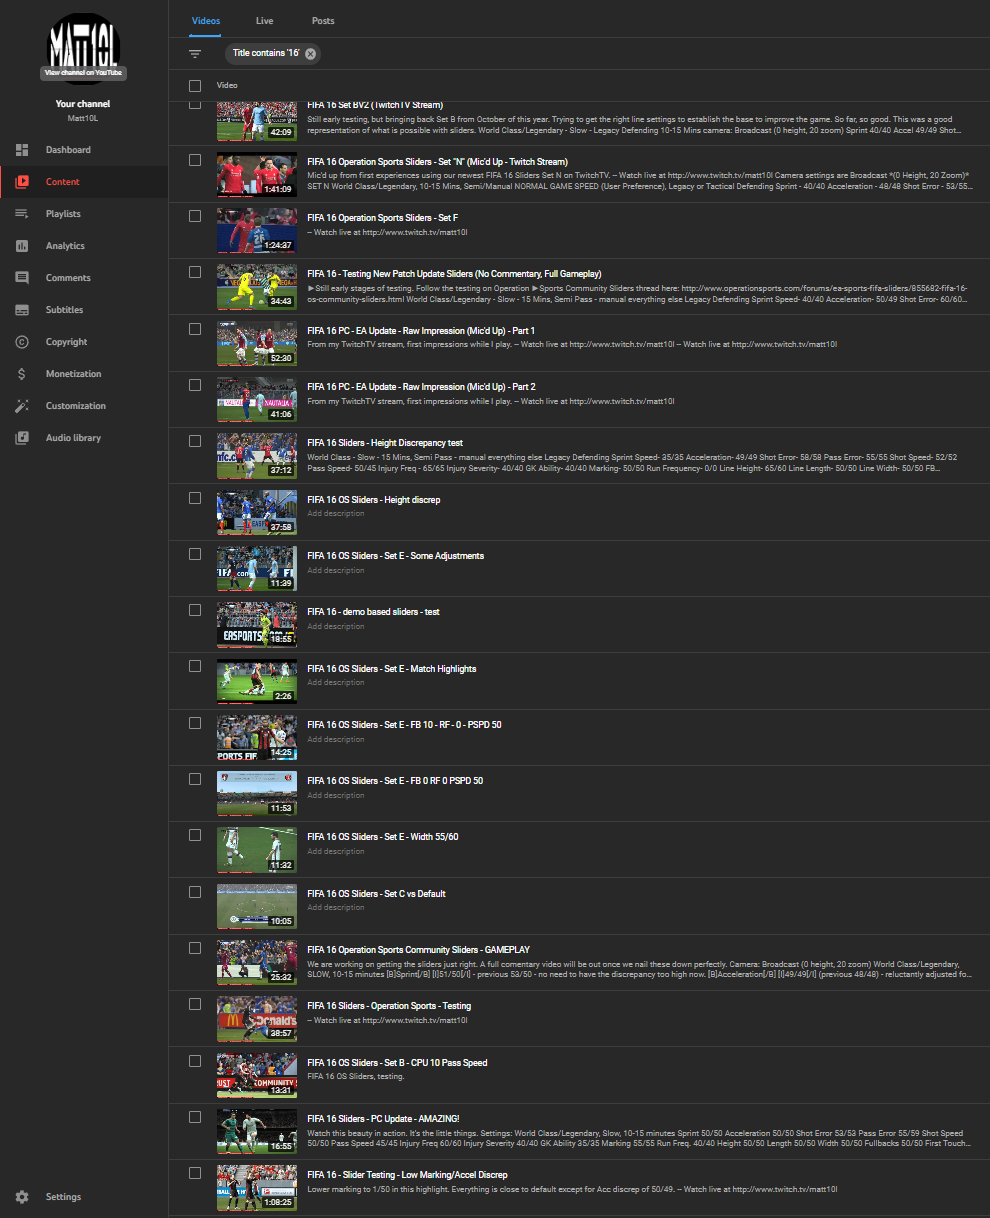Screen dimensions: 990x1218
Task: Open the Analytics chart icon
Action: point(22,246)
